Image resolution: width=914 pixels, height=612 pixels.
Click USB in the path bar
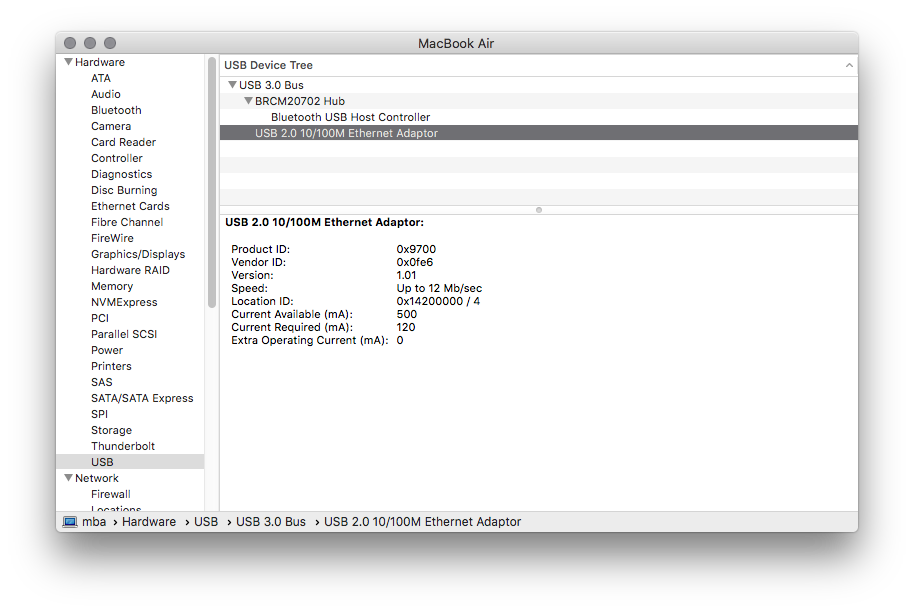click(x=206, y=522)
